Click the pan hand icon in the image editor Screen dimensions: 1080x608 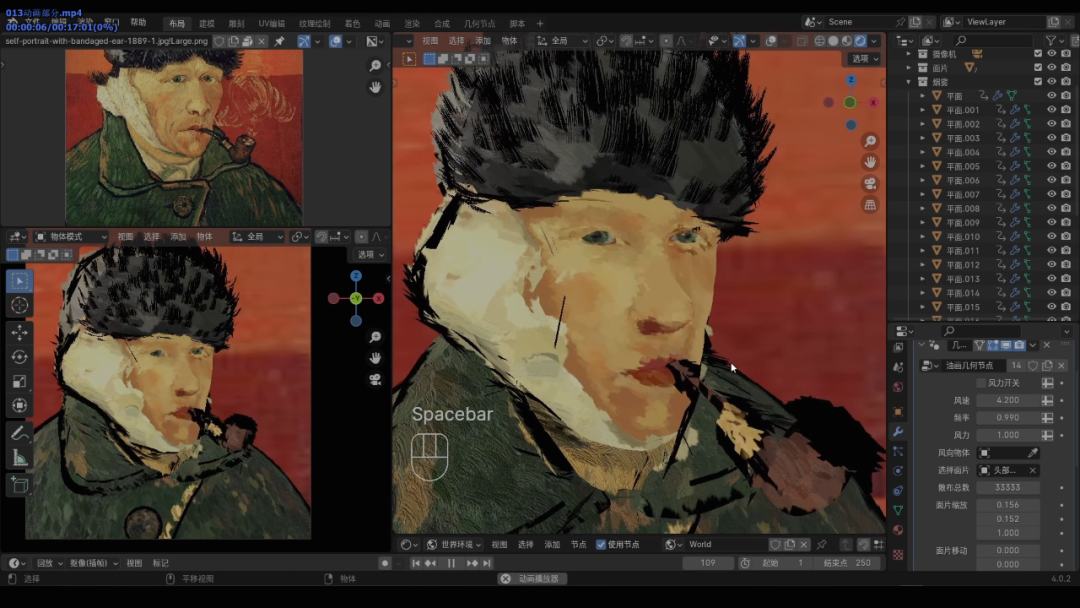point(375,87)
